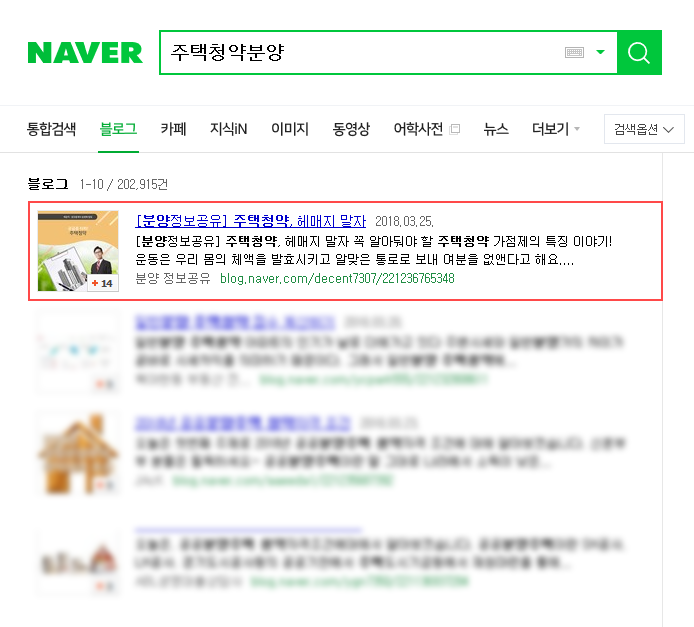Click the first result thumbnail image
The width and height of the screenshot is (694, 627).
[78, 251]
